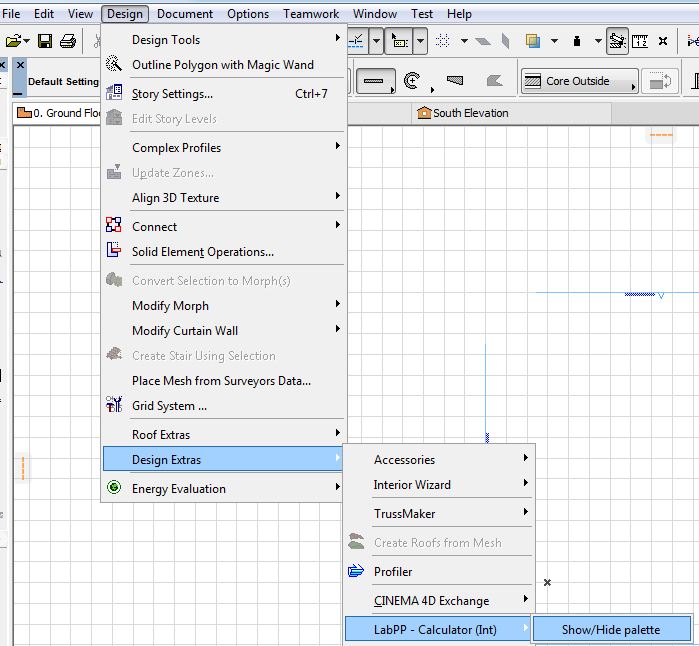Click the guide line snap toolbar icon
The height and width of the screenshot is (646, 699).
(x=356, y=41)
